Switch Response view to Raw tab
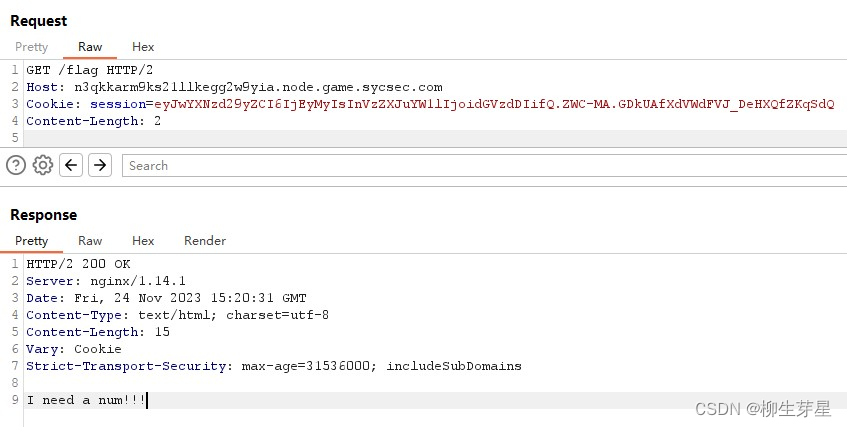Screen dimensions: 847x427 90,241
